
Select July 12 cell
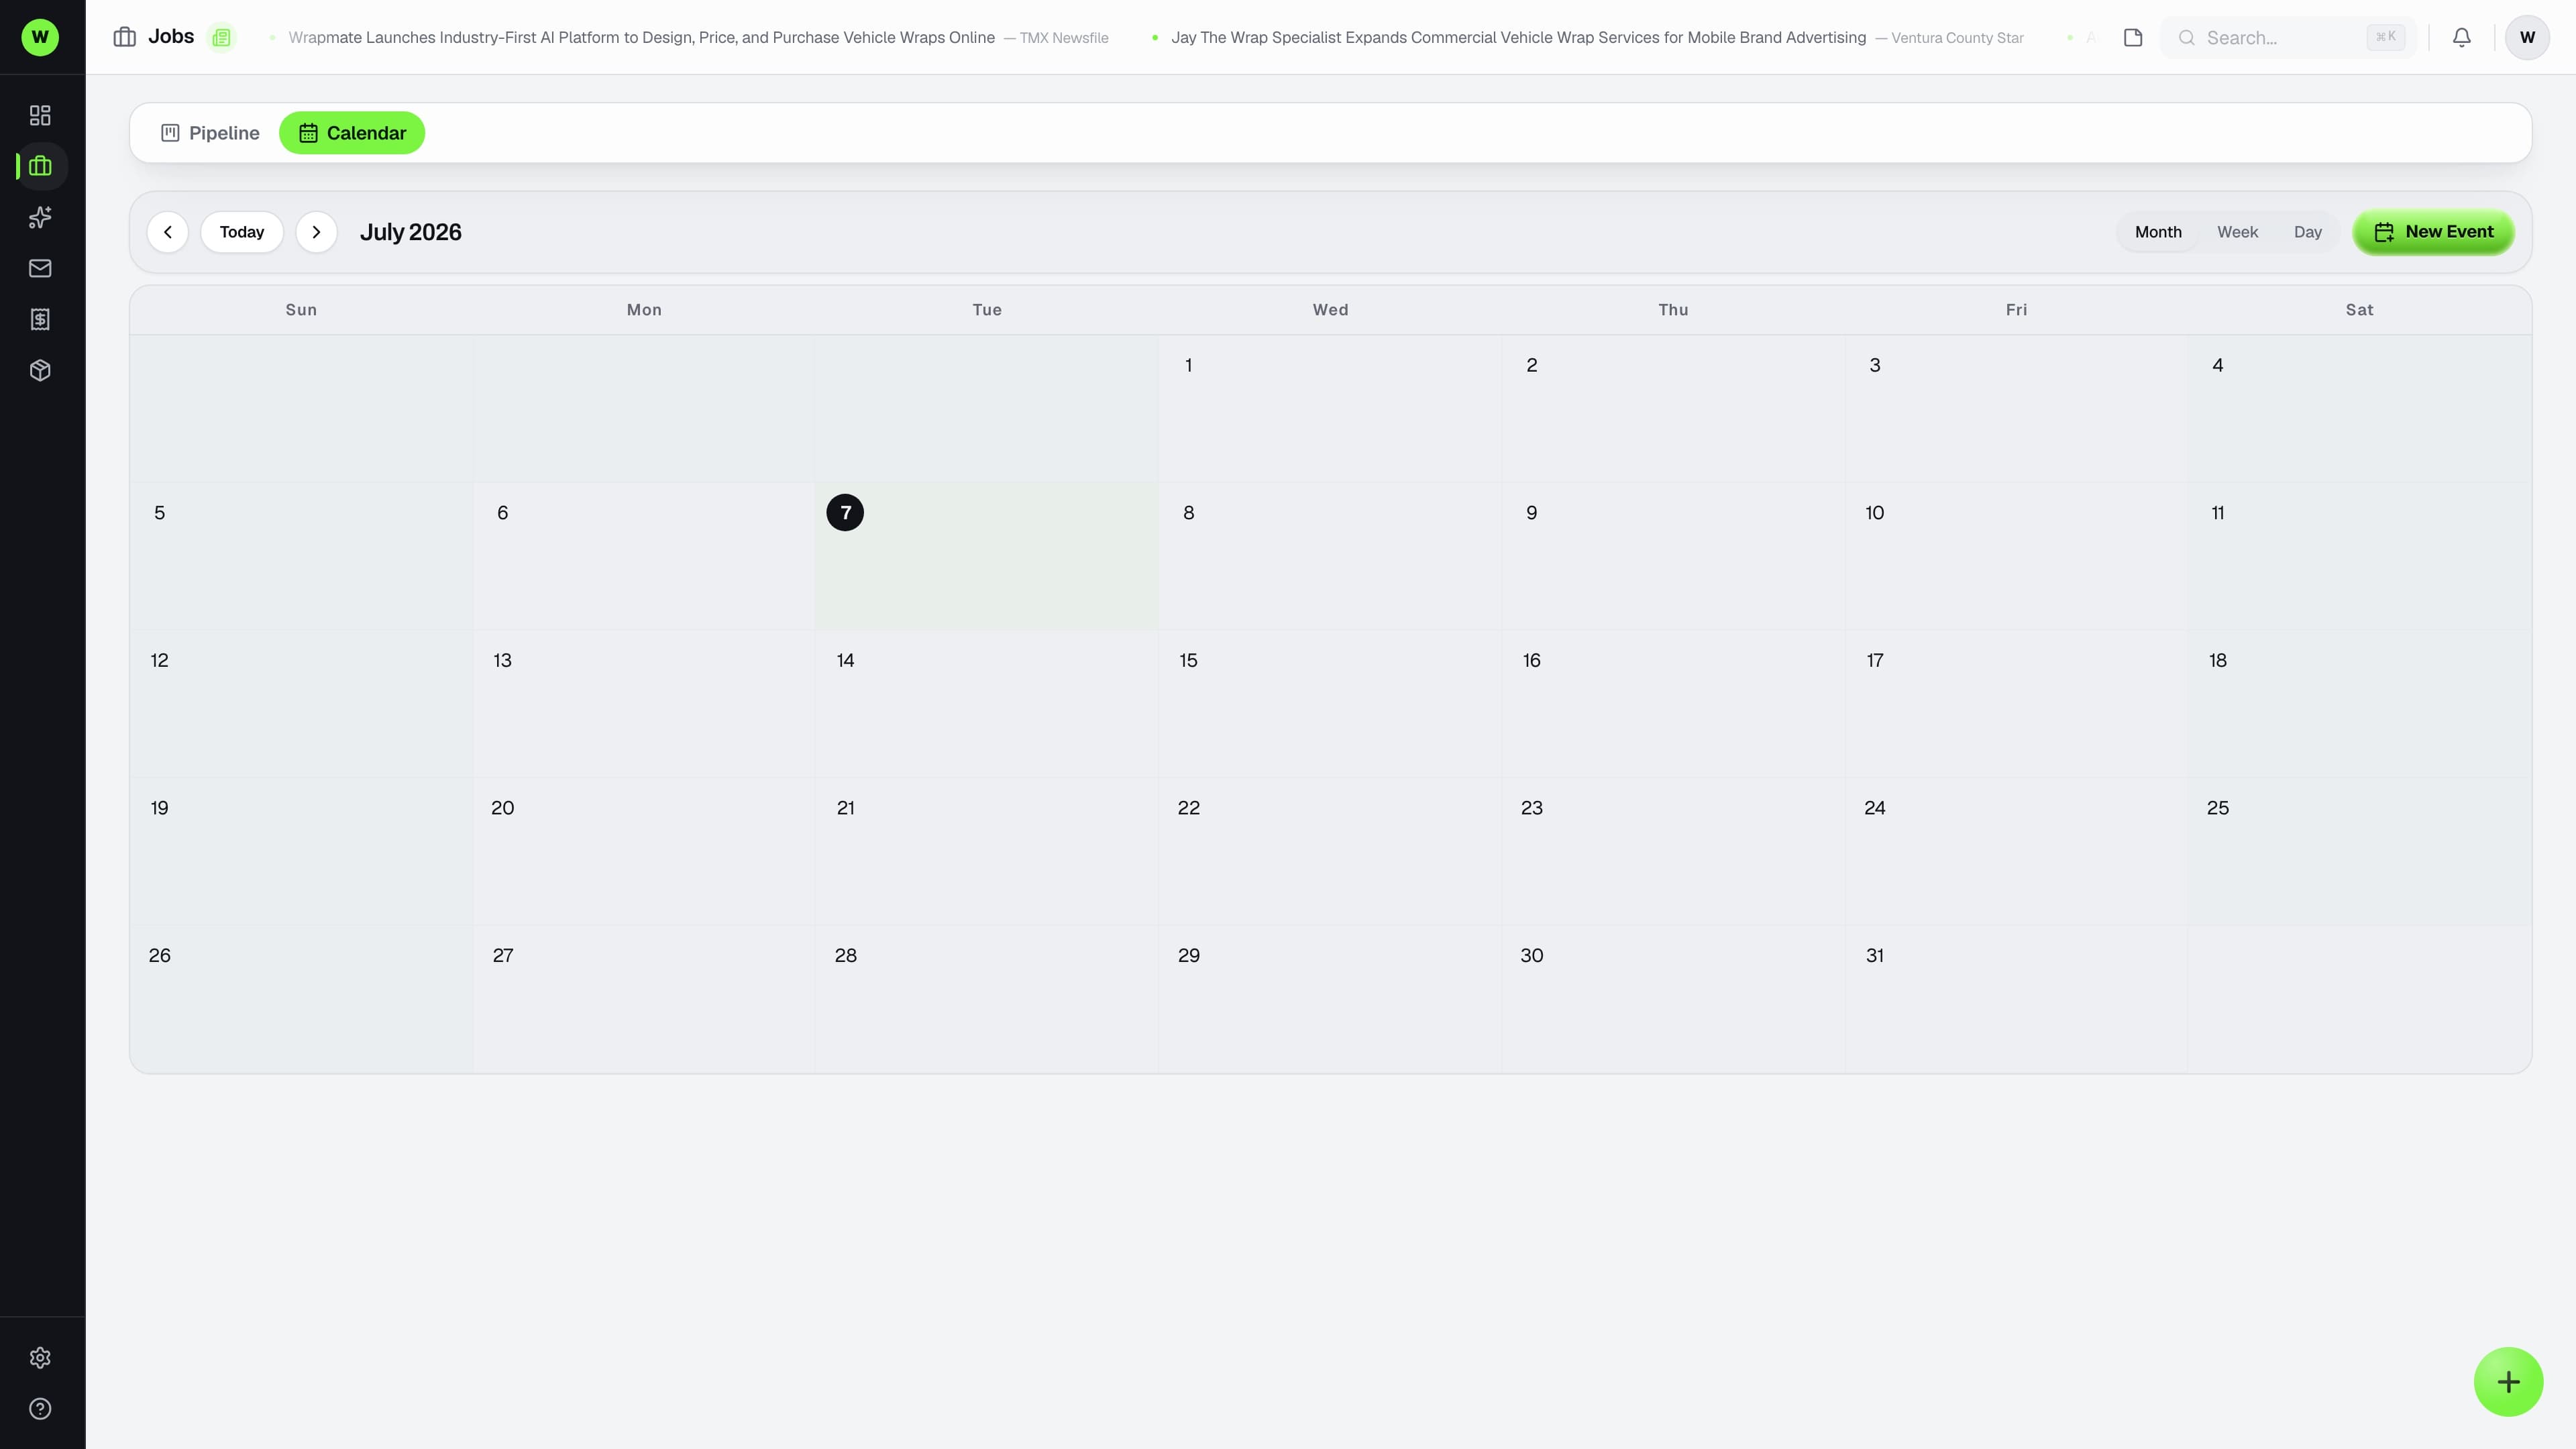(301, 703)
